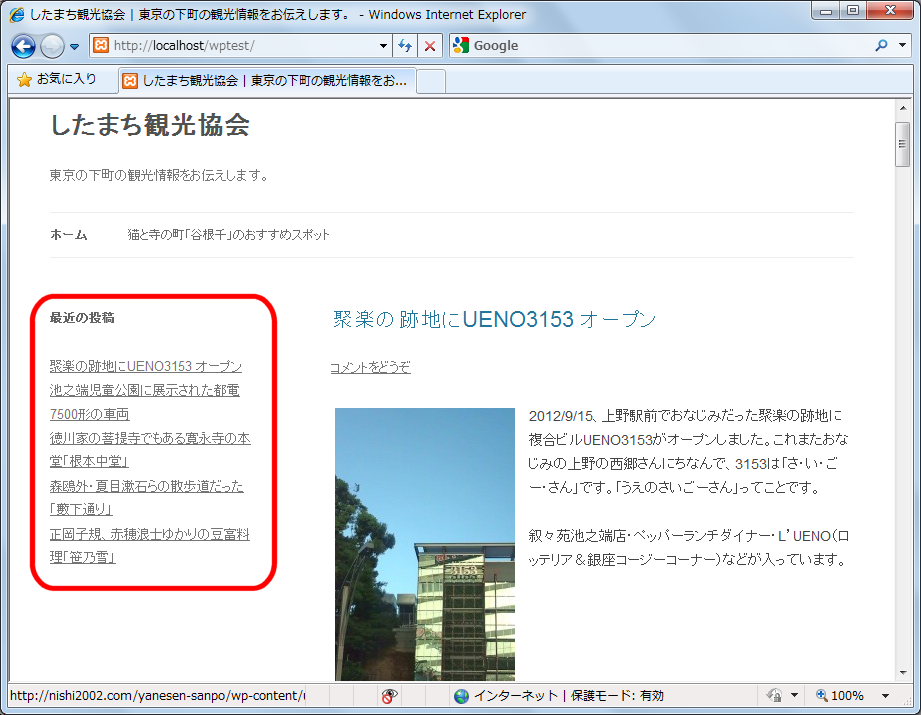Image resolution: width=921 pixels, height=715 pixels.
Task: Click the magnifier search icon
Action: pyautogui.click(x=881, y=45)
